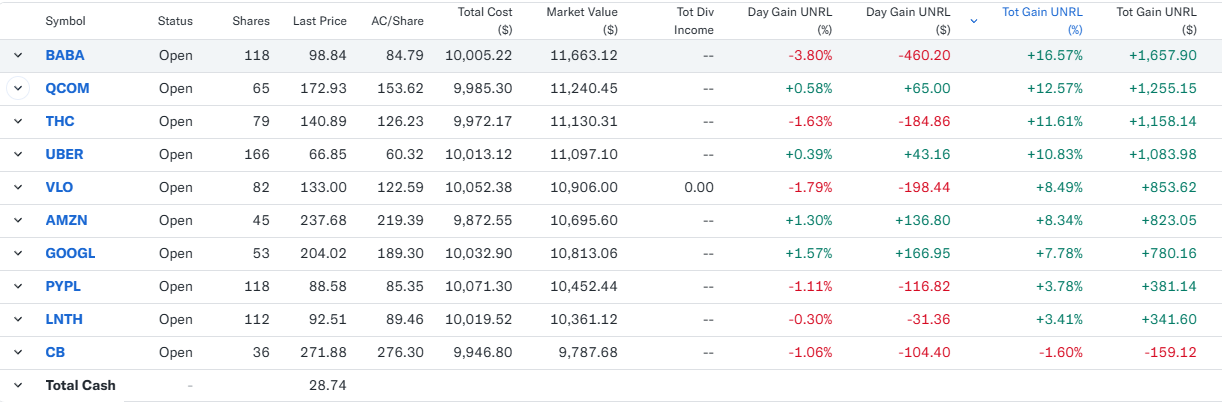Expand the Total Cash row chevron
The height and width of the screenshot is (402, 1222).
(x=17, y=386)
